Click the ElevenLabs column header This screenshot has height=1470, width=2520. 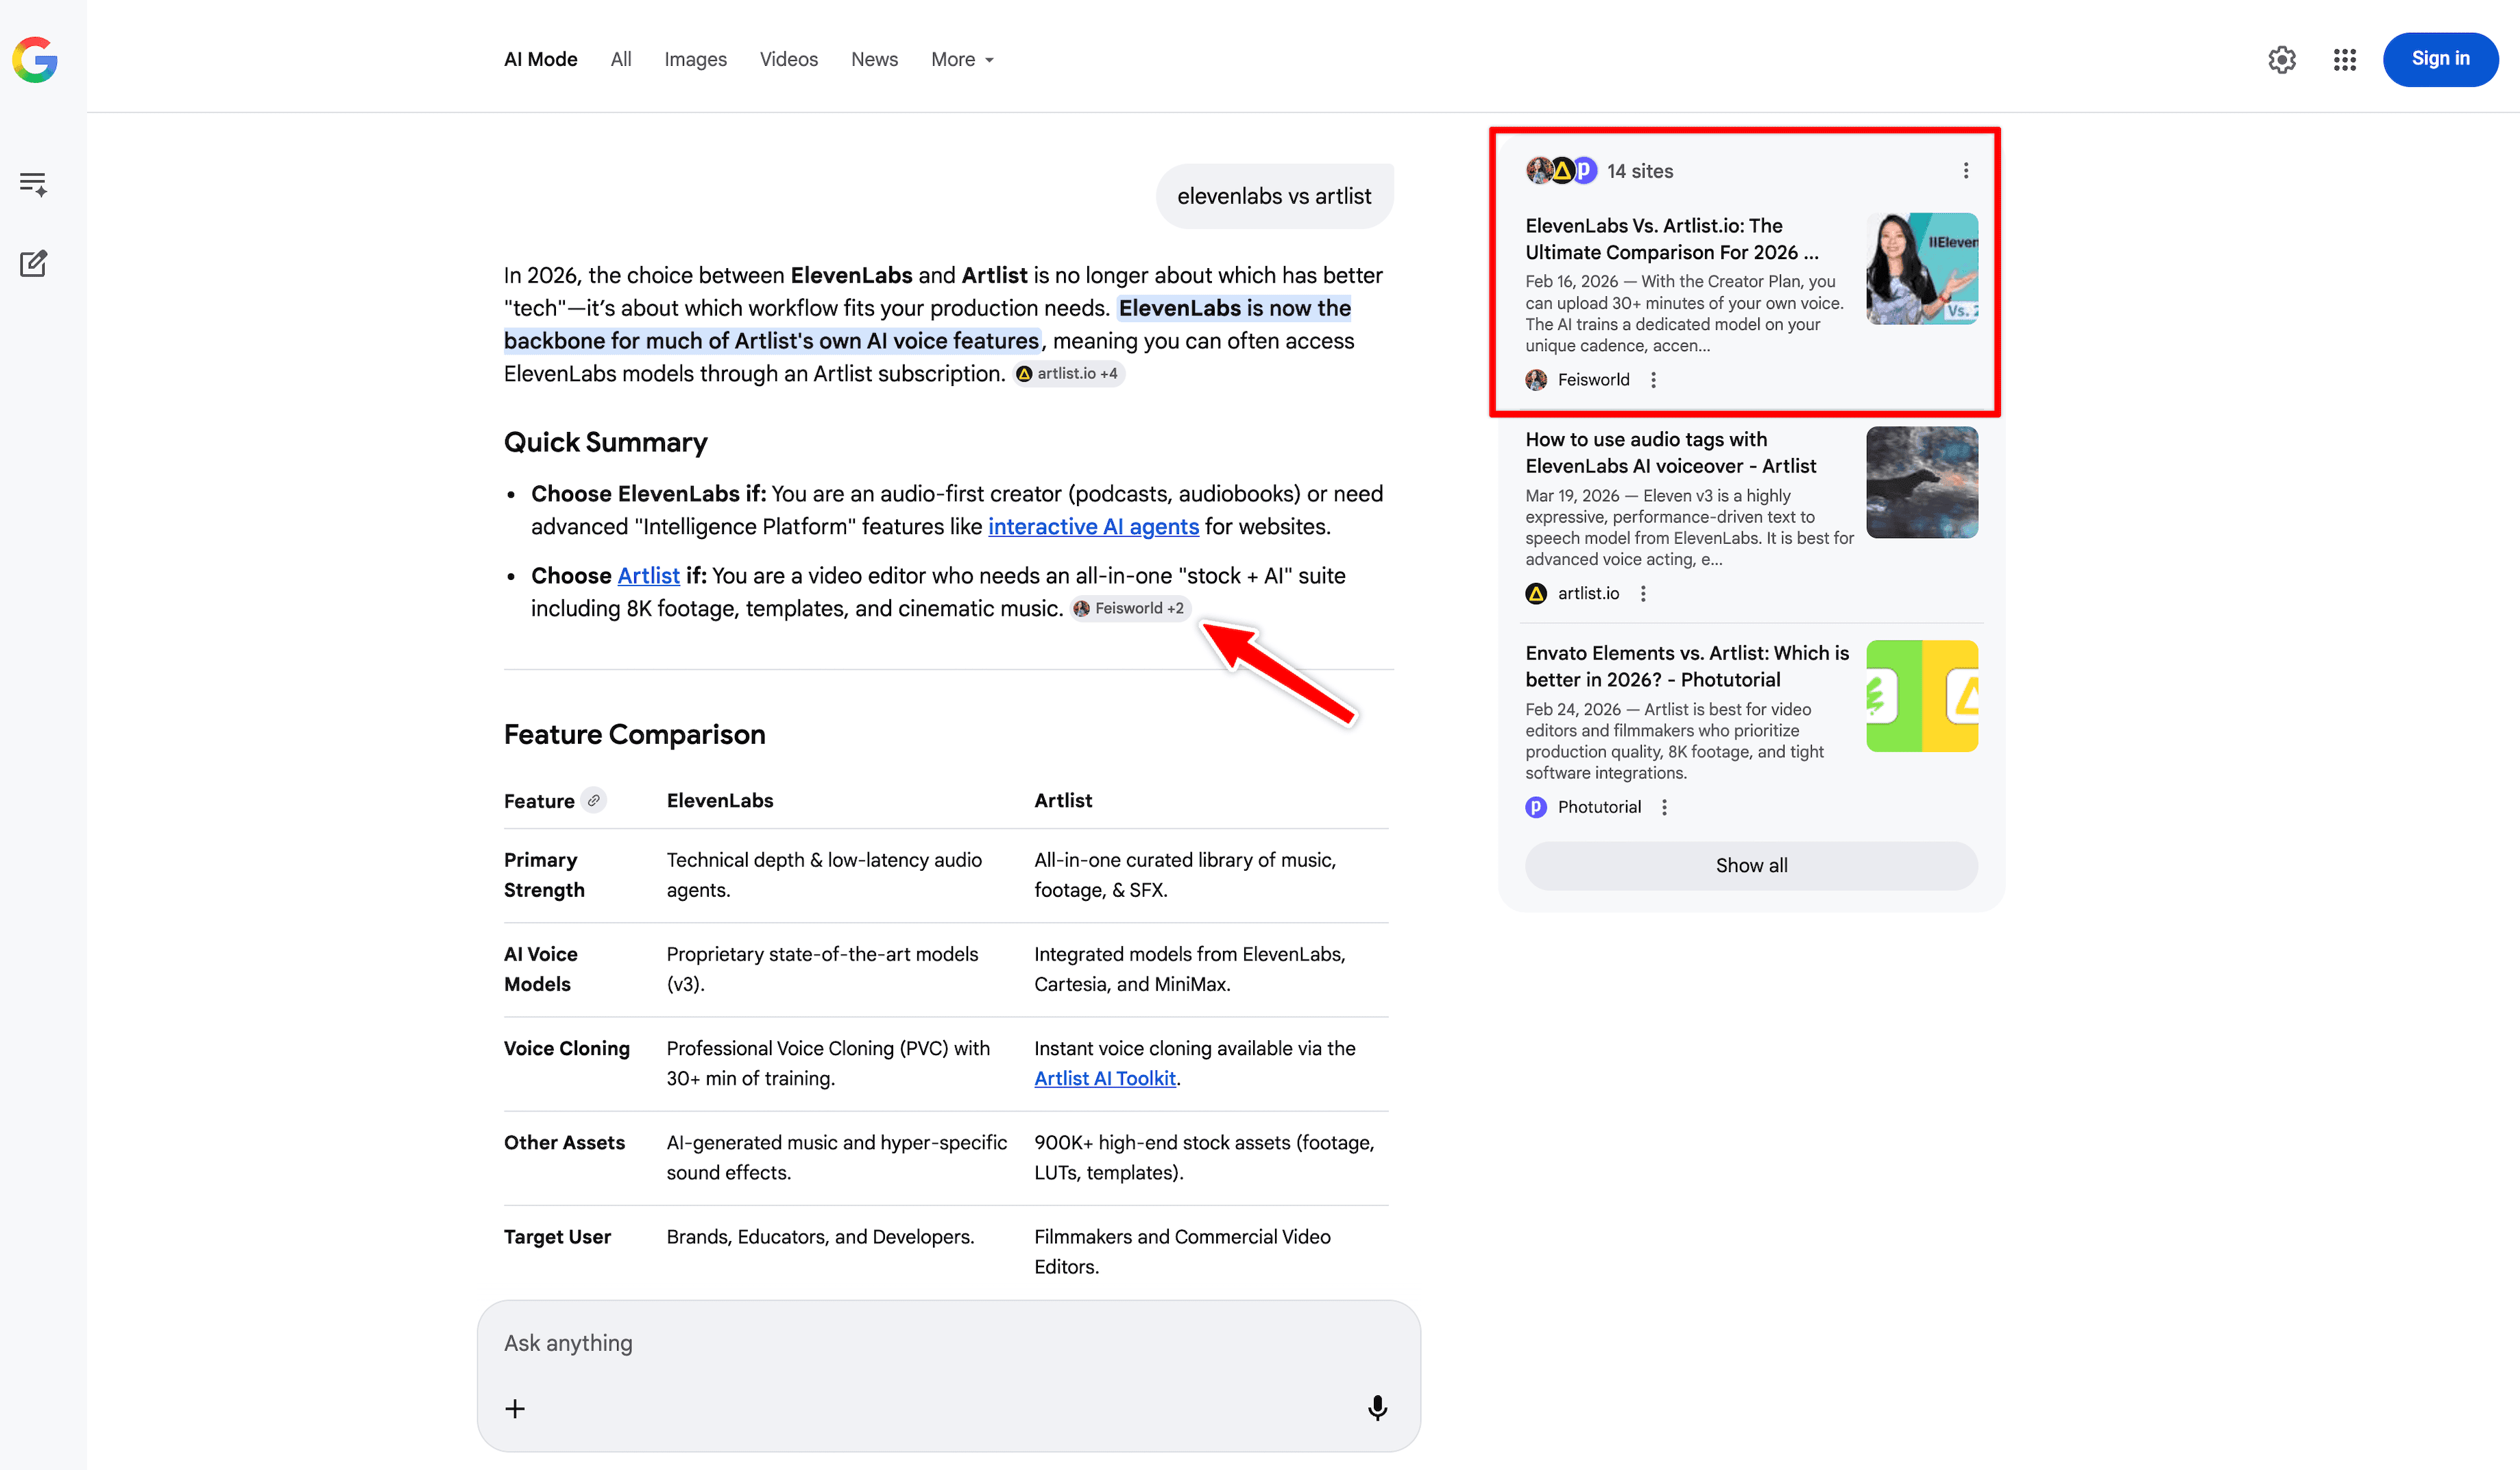720,800
